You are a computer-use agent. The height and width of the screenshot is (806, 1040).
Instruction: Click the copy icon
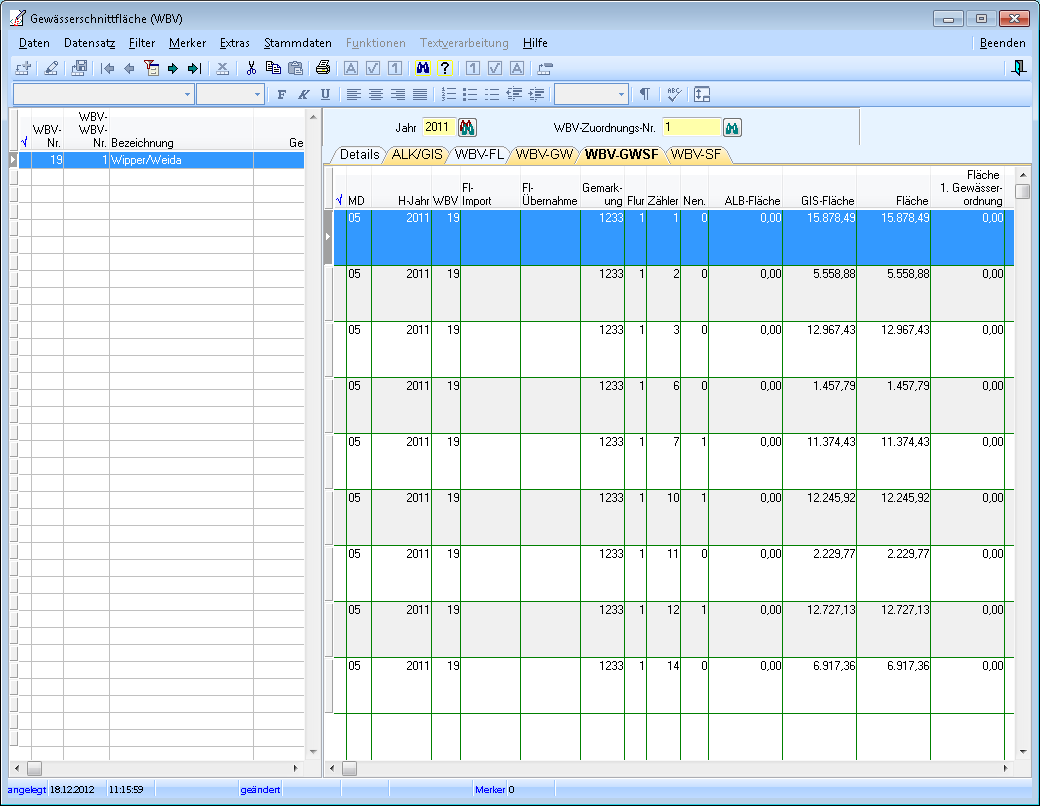[273, 68]
